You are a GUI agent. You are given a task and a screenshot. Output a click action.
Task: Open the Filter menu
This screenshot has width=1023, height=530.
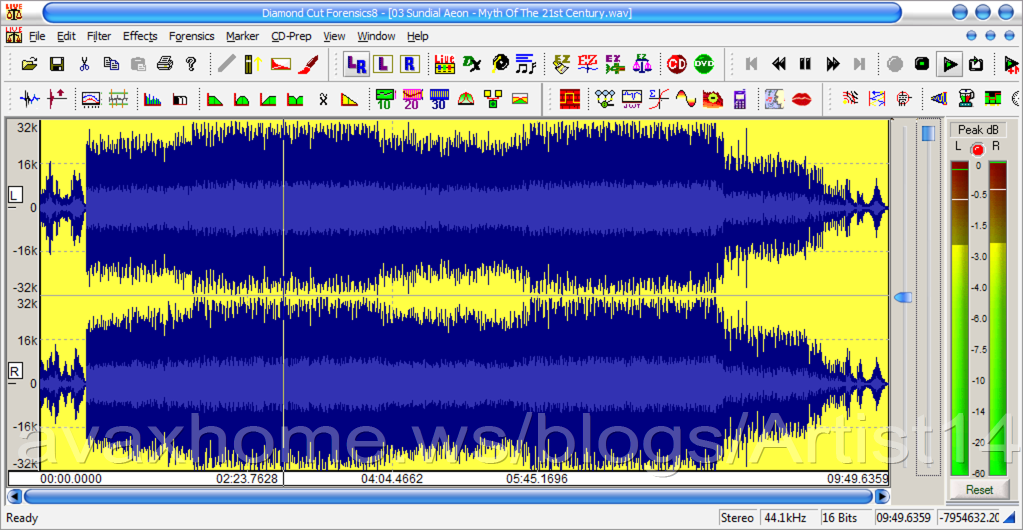(x=99, y=36)
